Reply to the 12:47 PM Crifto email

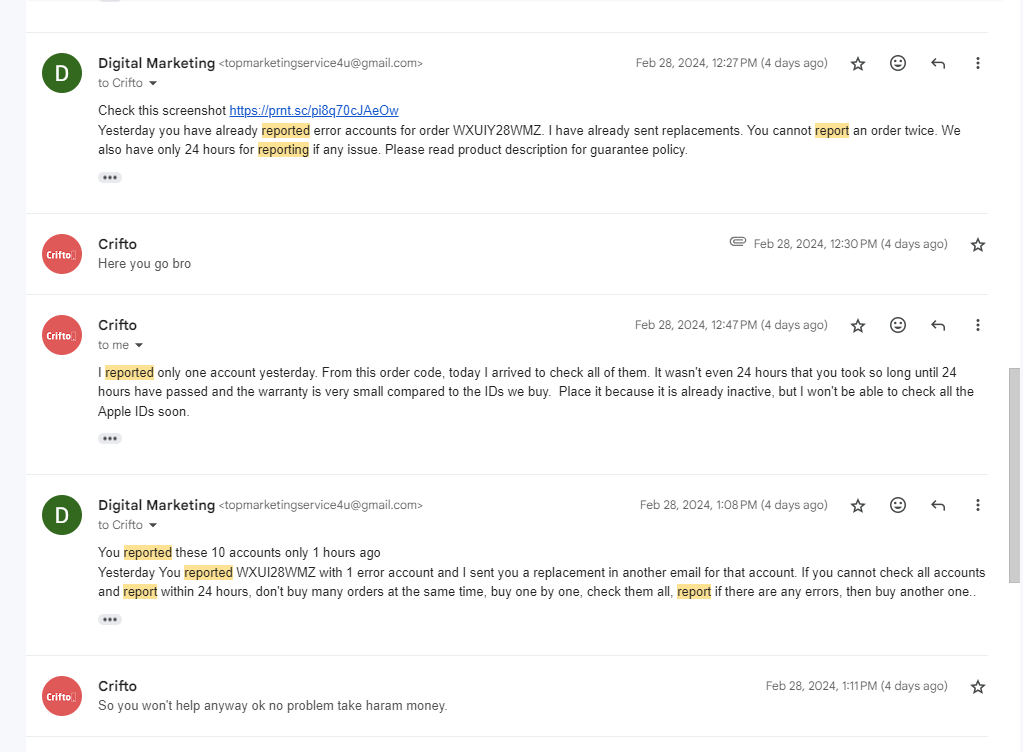[938, 325]
